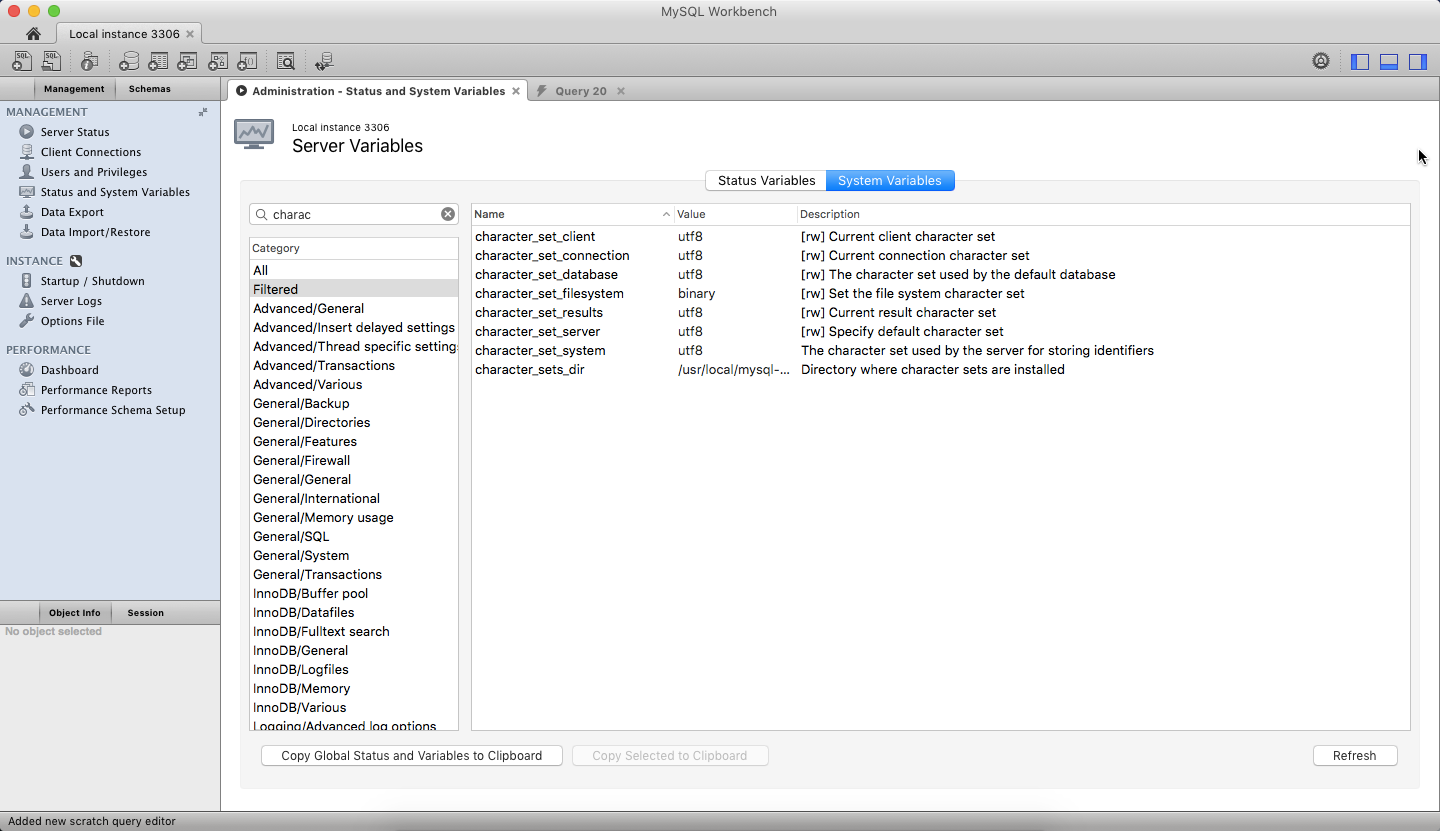Select the System Variables segment
The height and width of the screenshot is (831, 1440).
pos(890,181)
